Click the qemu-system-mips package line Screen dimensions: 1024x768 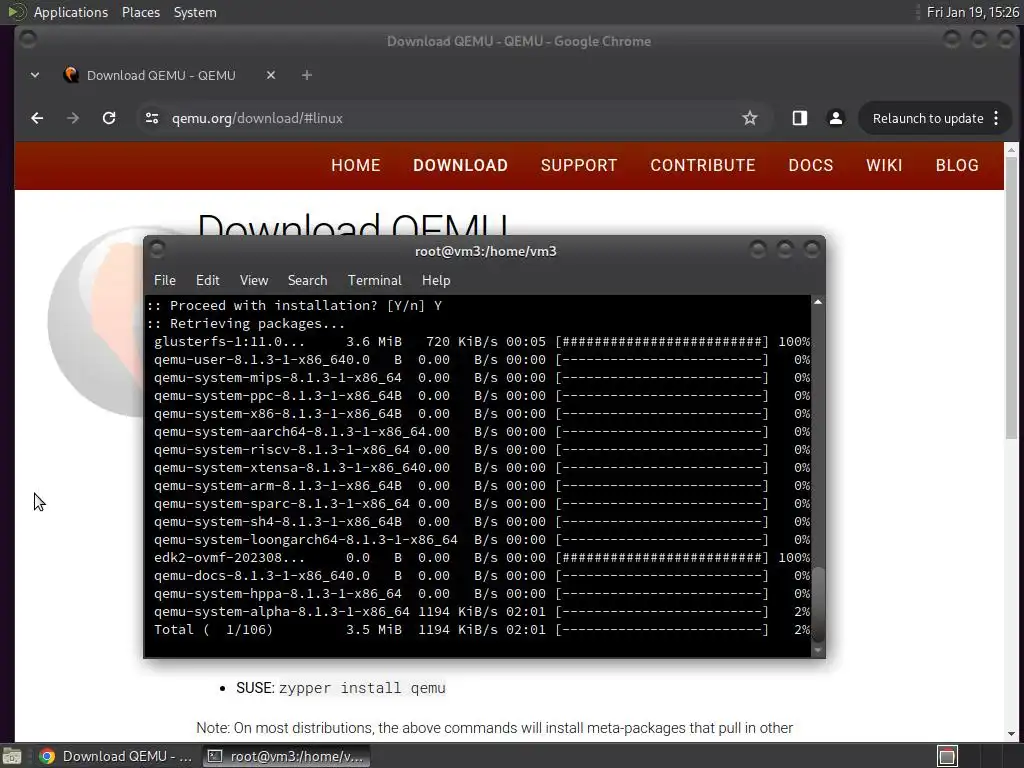482,377
